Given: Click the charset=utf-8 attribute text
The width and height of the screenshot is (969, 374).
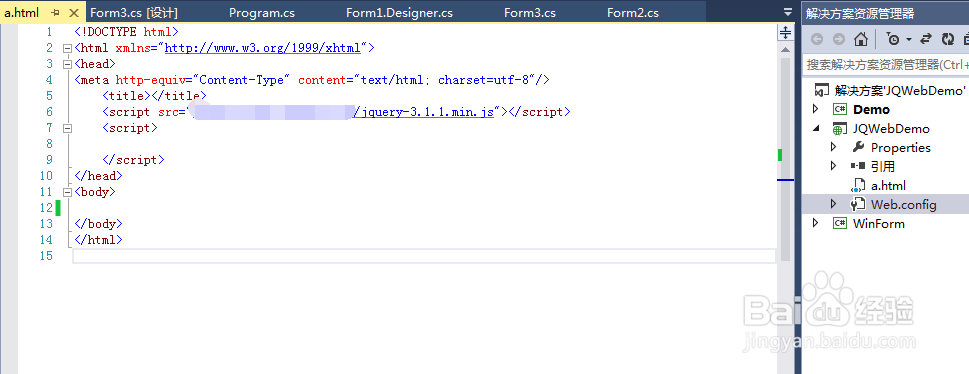Looking at the screenshot, I should click(483, 80).
